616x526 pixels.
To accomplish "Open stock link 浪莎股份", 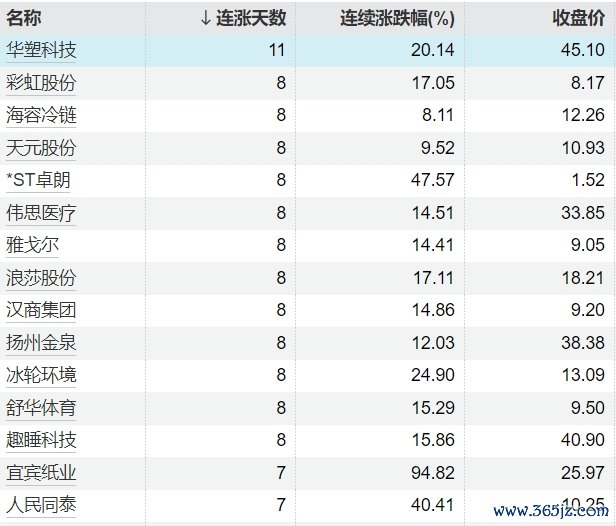I will coord(41,278).
